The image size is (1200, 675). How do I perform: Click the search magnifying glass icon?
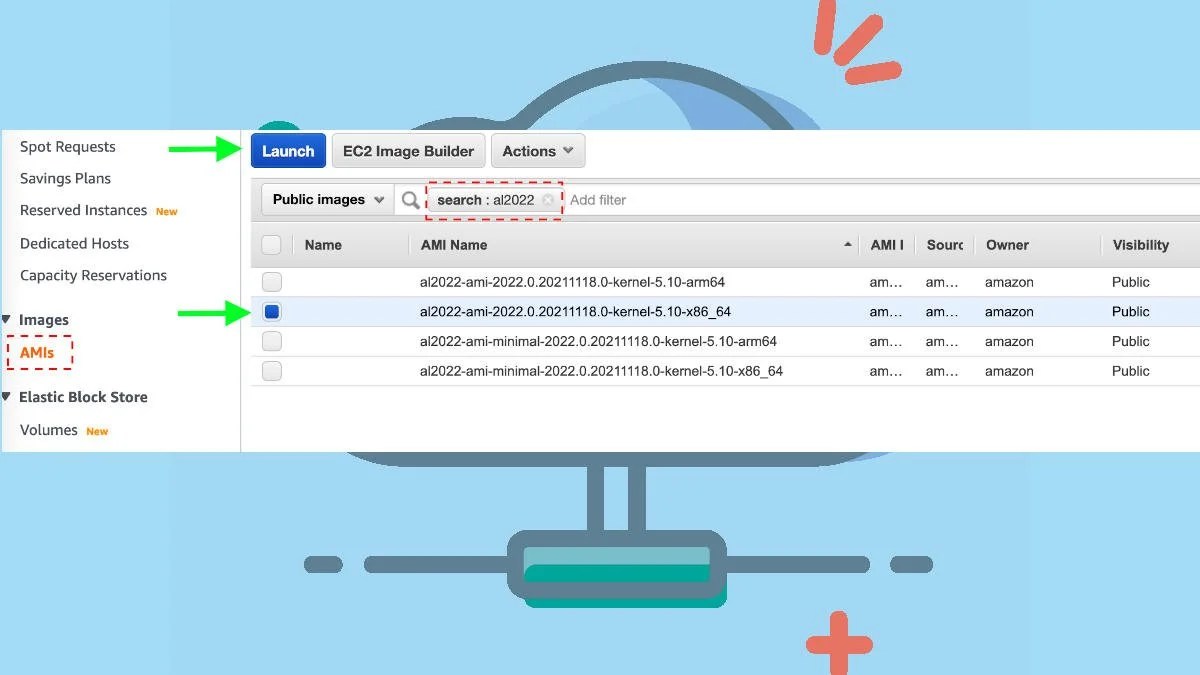pyautogui.click(x=410, y=199)
